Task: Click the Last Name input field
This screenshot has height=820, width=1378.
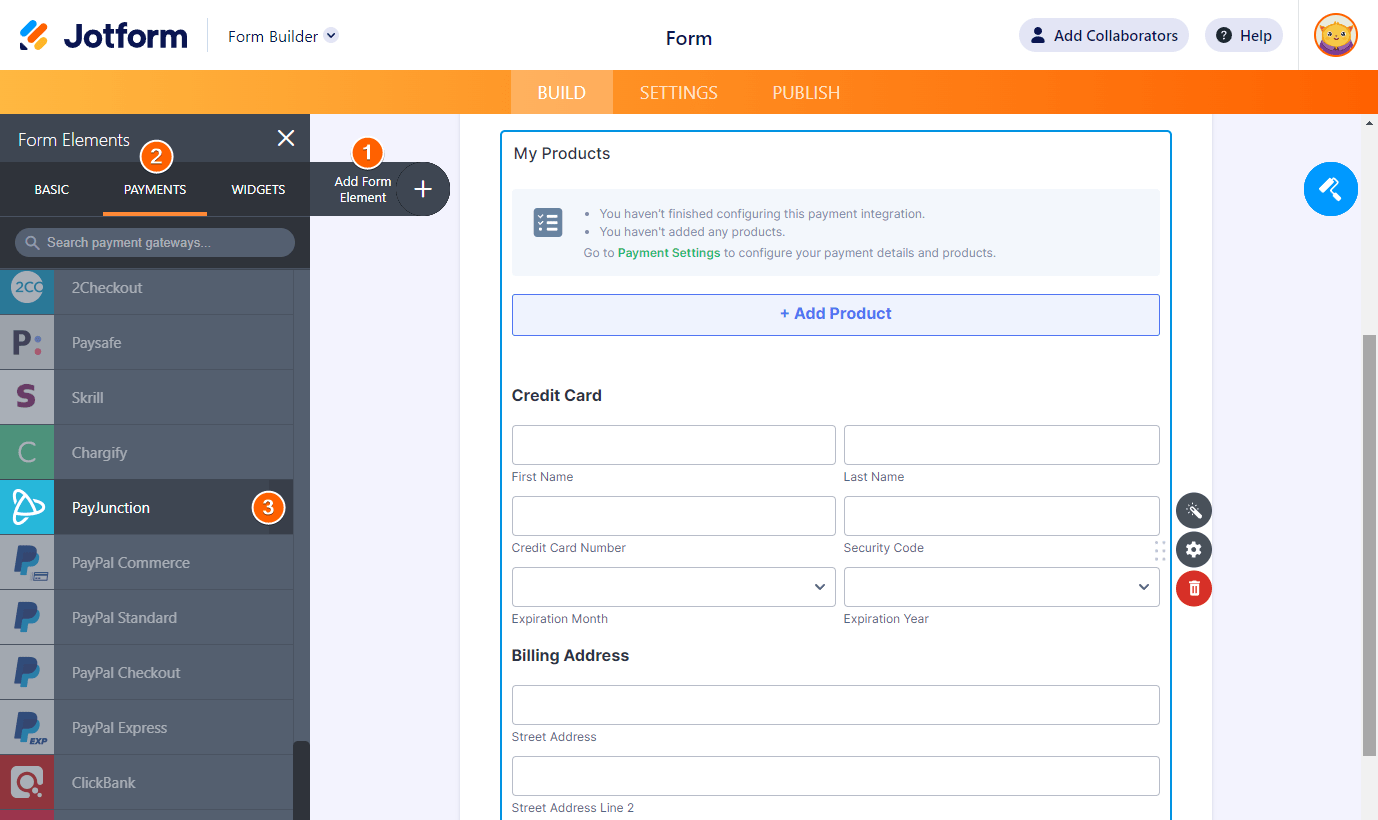Action: (x=1001, y=445)
